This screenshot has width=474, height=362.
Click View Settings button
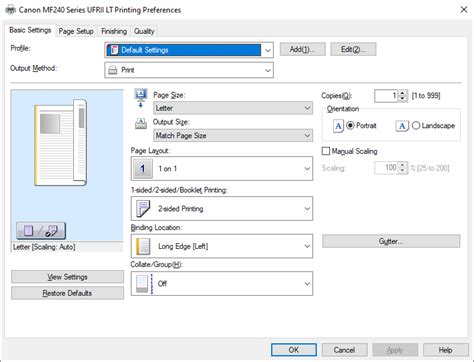(x=67, y=277)
